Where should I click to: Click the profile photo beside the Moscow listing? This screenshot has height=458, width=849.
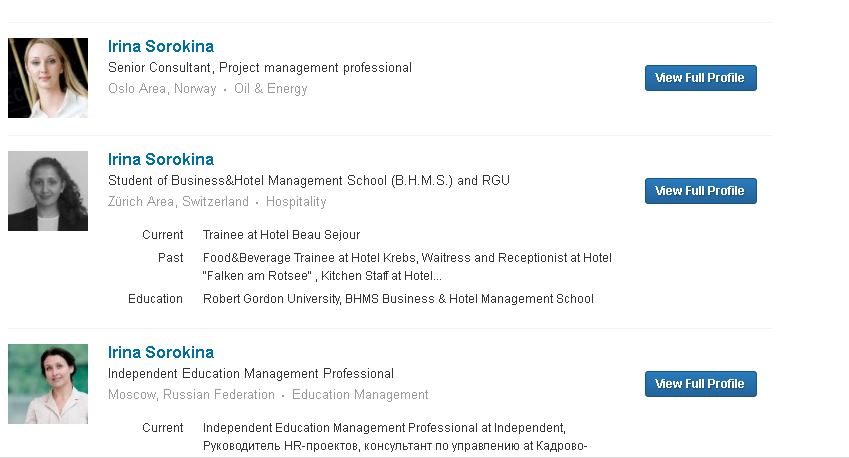coord(48,384)
